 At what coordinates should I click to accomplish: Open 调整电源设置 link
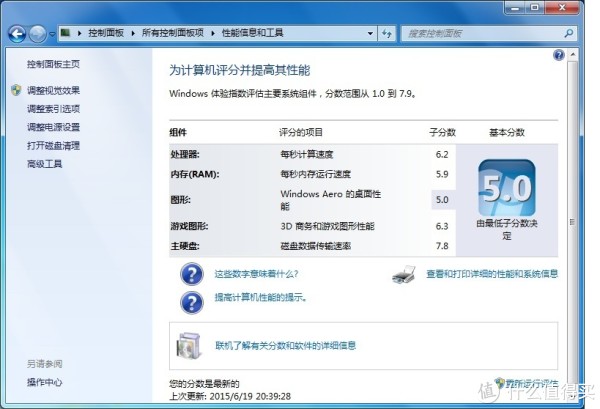pyautogui.click(x=53, y=127)
